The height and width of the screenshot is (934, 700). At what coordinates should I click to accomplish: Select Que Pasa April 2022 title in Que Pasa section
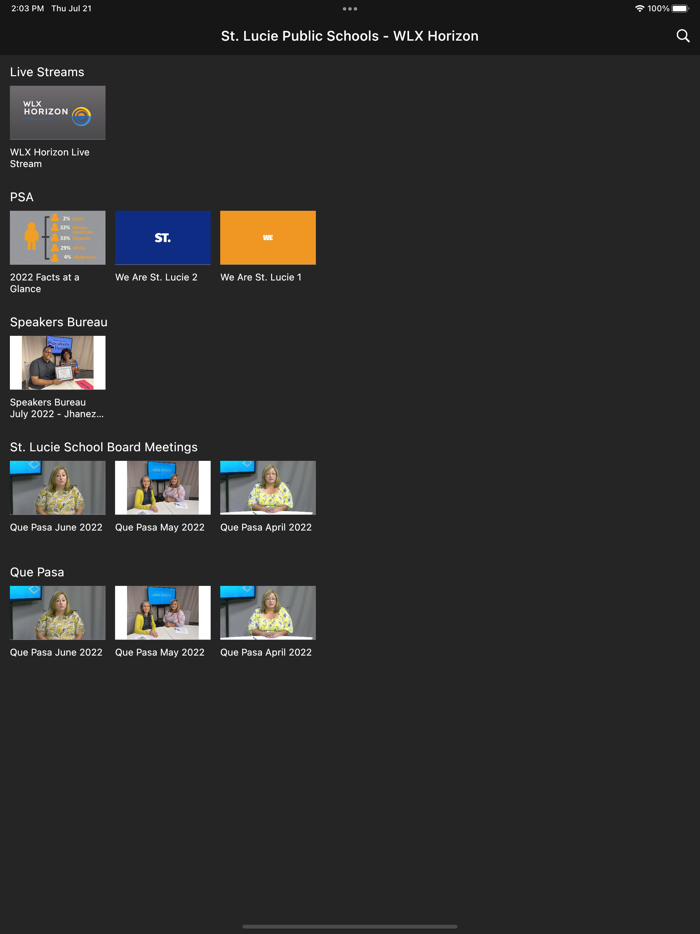pos(266,652)
